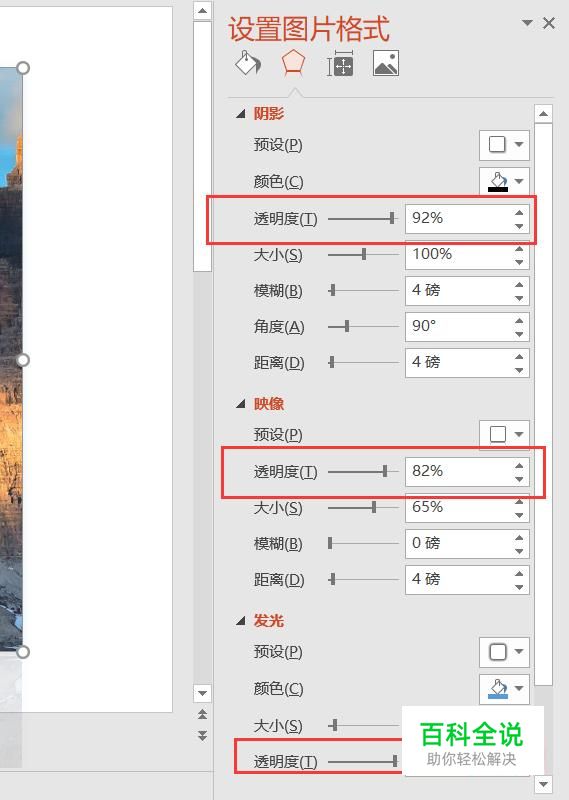Screen dimensions: 569x800
Task: Click the pane scrollbar up arrow
Action: click(x=543, y=113)
